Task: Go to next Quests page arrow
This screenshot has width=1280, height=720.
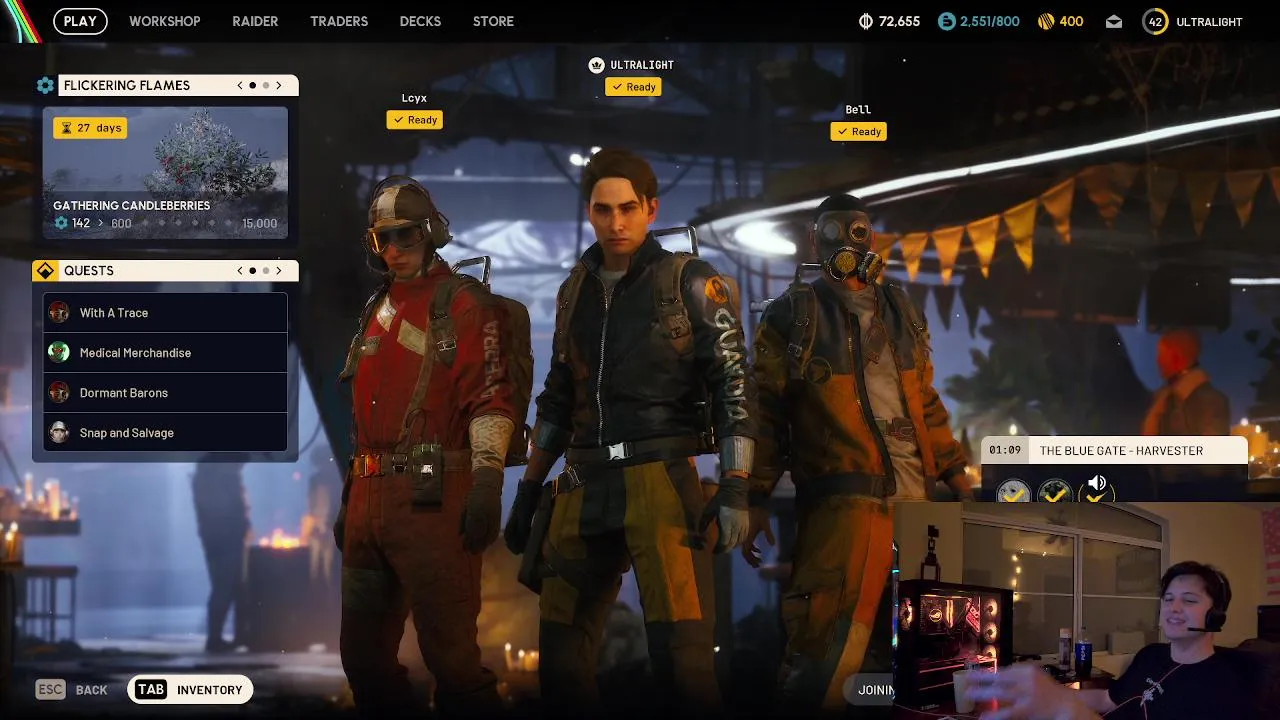Action: [279, 270]
